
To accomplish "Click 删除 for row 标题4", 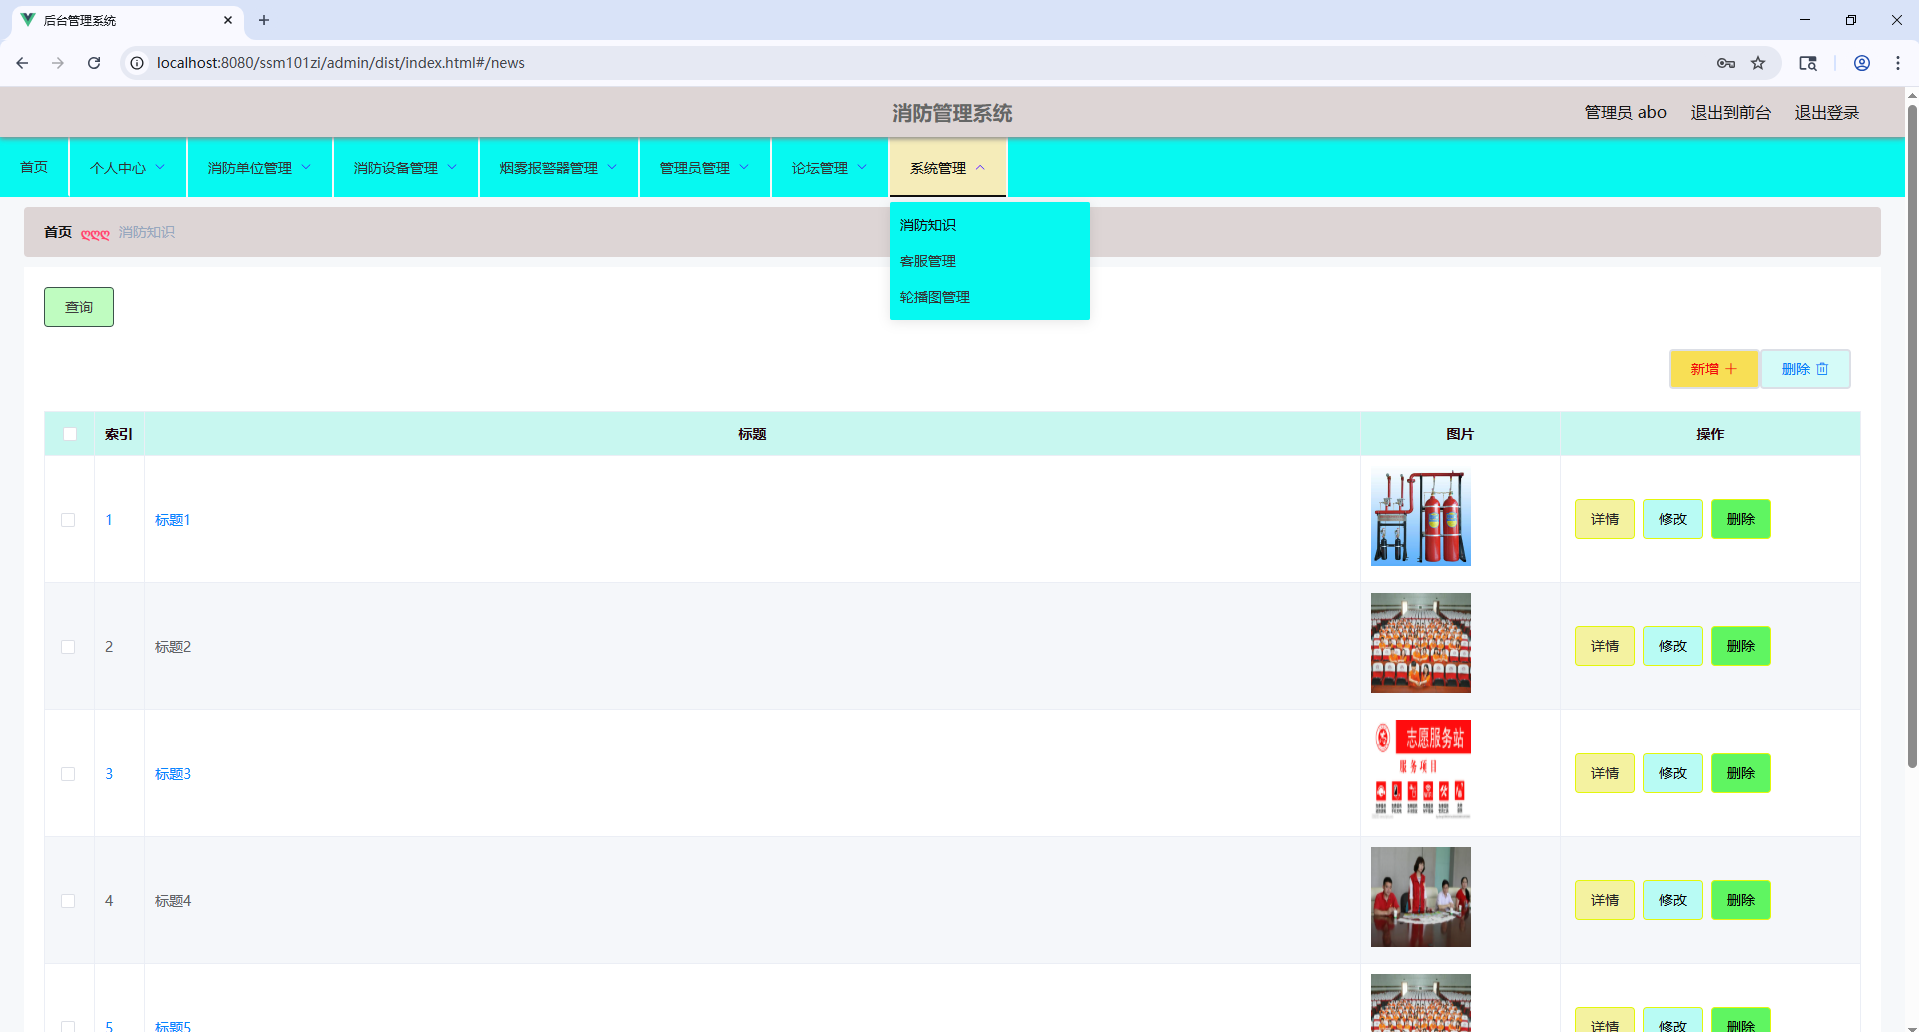I will click(x=1741, y=900).
